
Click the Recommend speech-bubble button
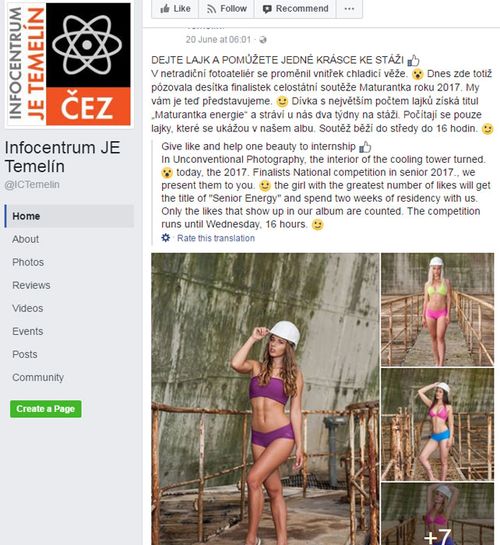coord(295,9)
